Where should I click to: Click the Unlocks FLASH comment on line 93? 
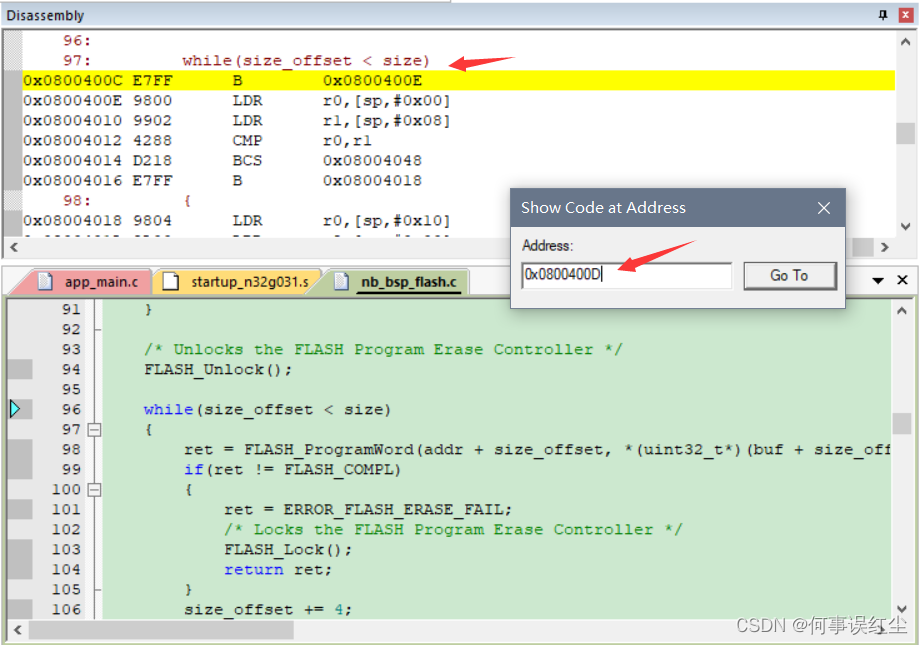point(383,350)
